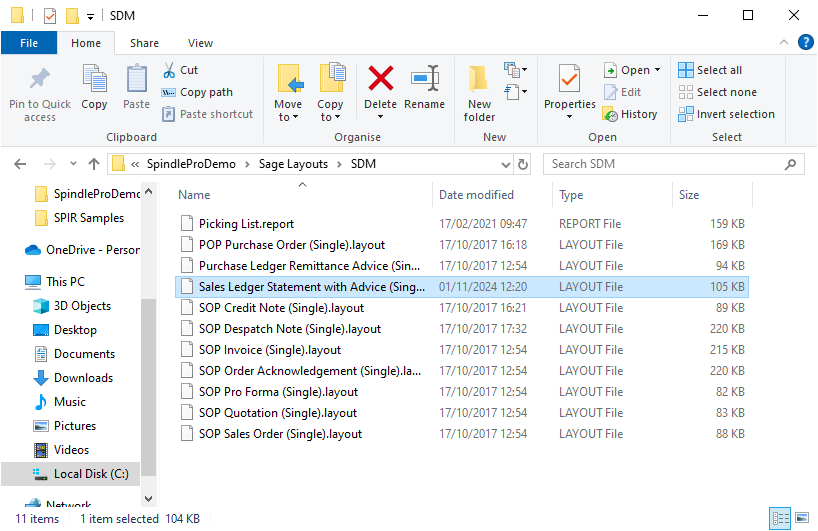Select SOP Despatch Note (Single).layout

pyautogui.click(x=462, y=329)
